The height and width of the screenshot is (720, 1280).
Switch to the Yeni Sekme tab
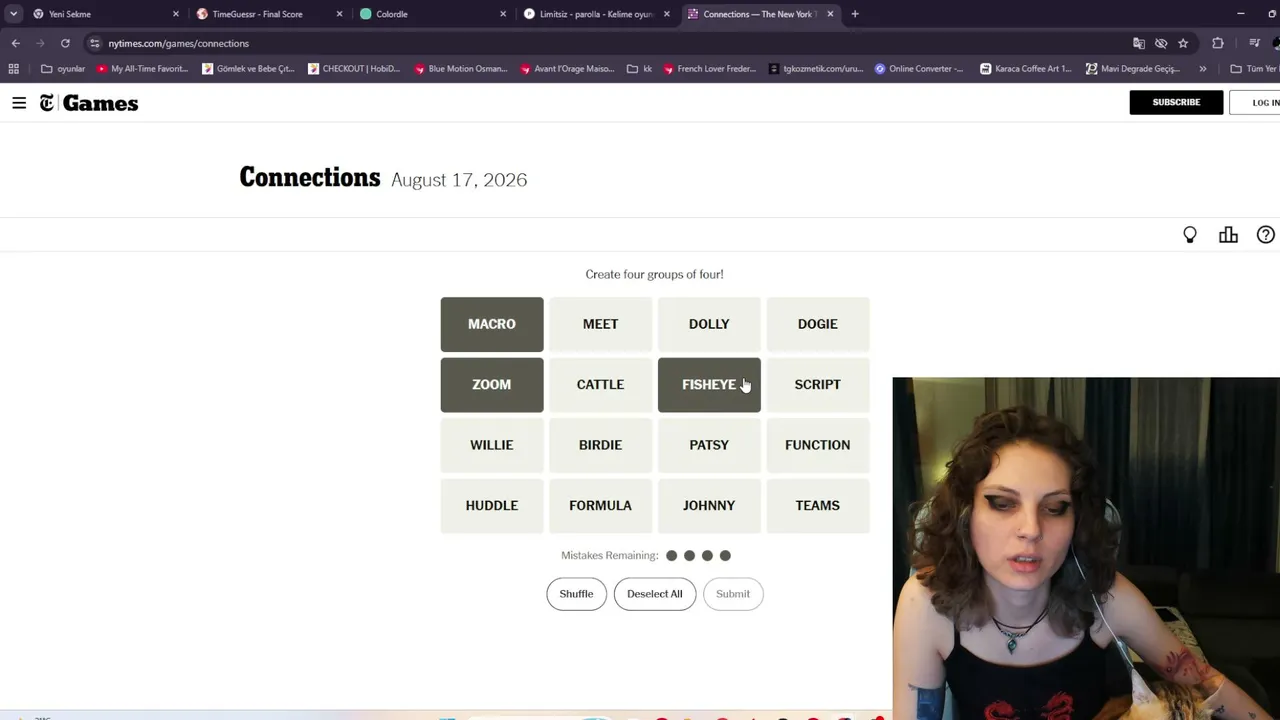[105, 14]
